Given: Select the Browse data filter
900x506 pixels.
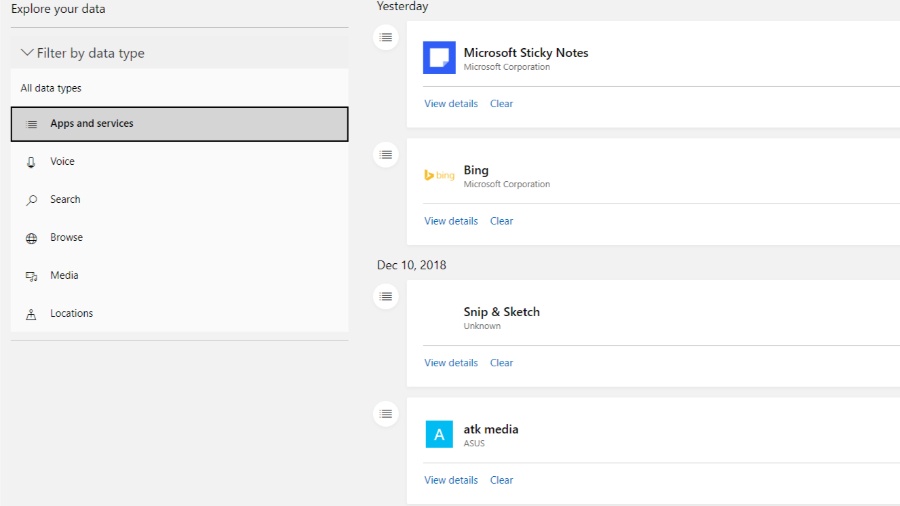Looking at the screenshot, I should (x=179, y=238).
